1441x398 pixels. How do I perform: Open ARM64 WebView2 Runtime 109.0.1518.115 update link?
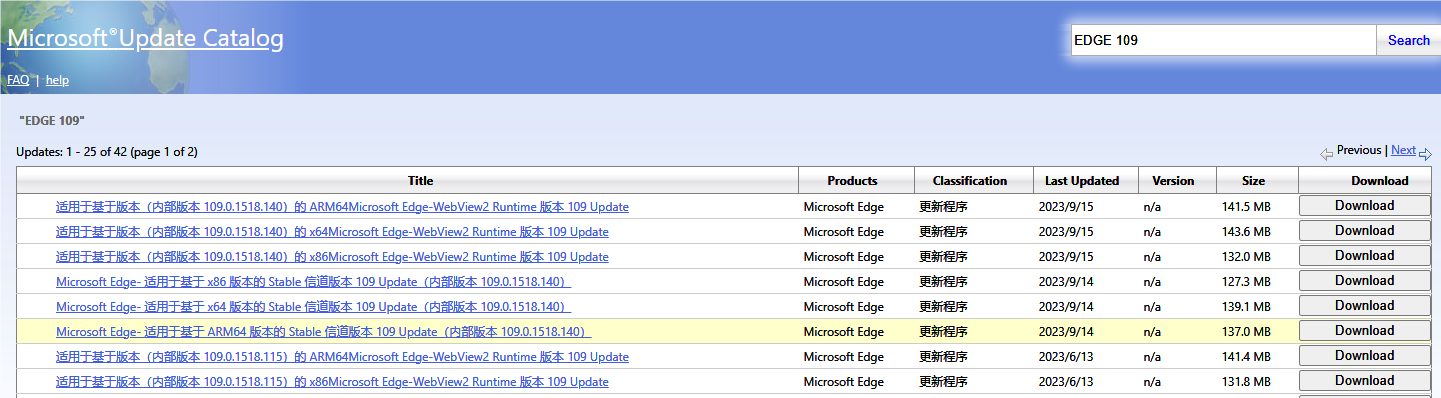point(342,357)
